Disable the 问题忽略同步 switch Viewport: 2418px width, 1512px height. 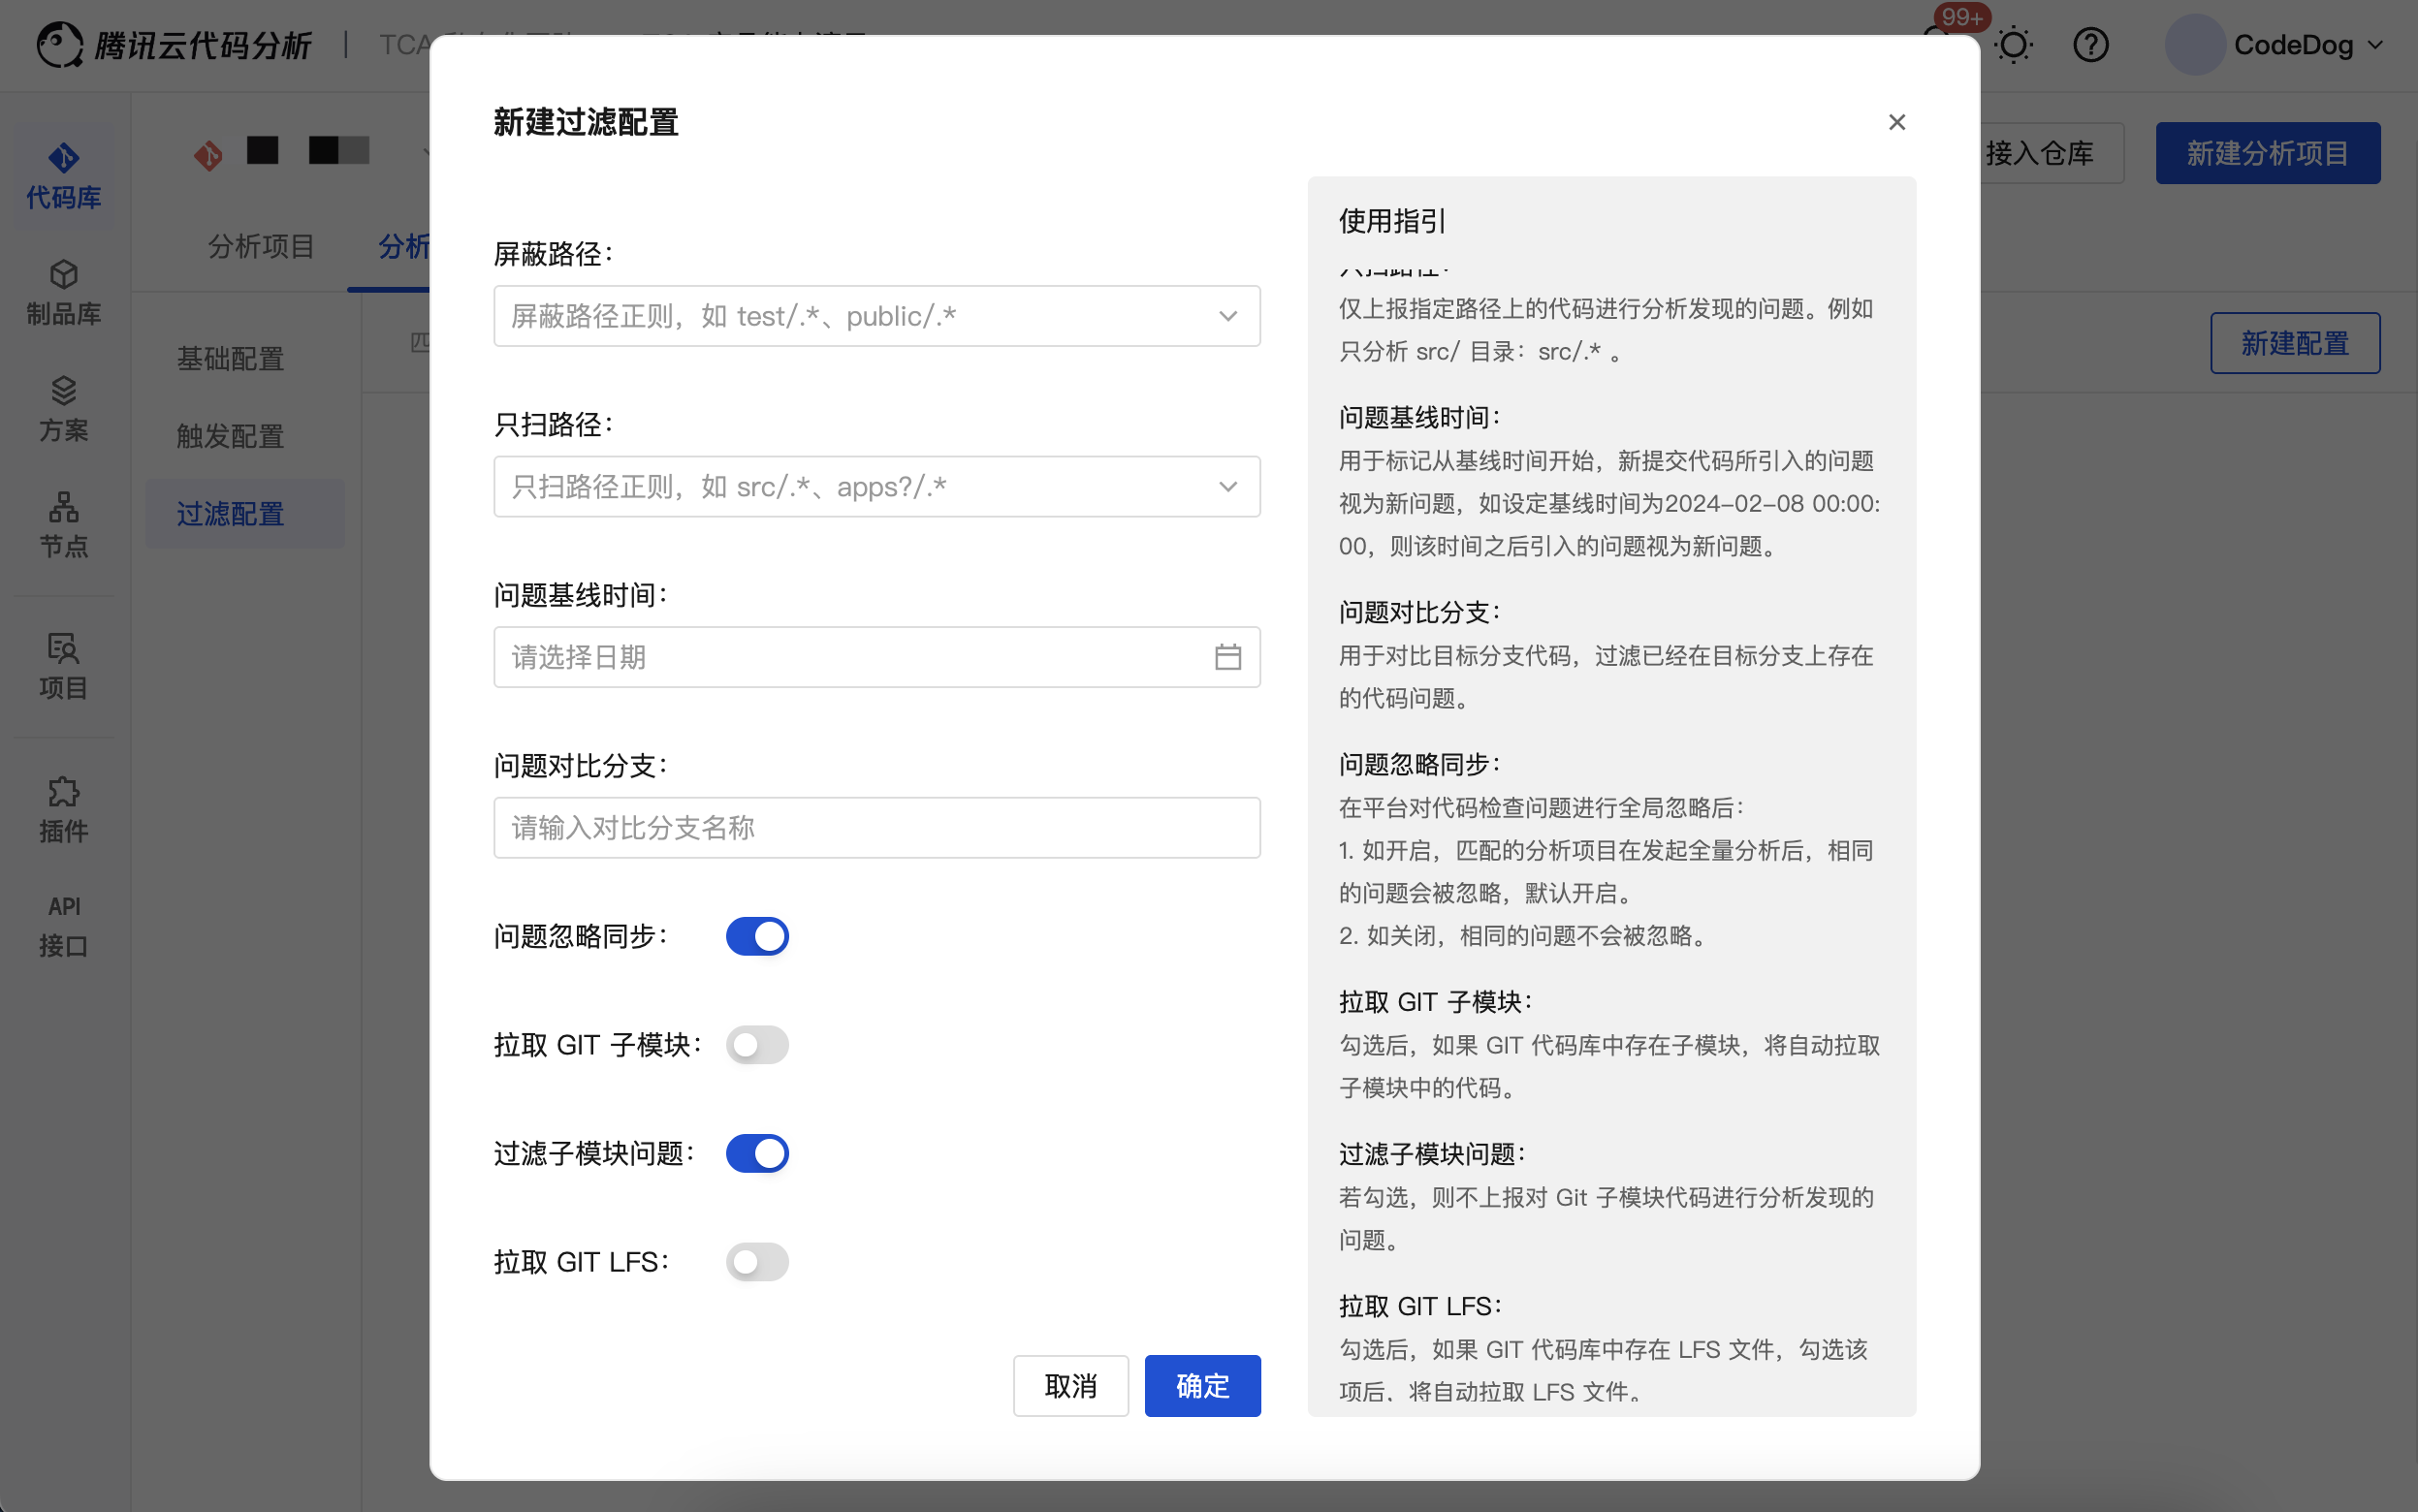[x=757, y=936]
